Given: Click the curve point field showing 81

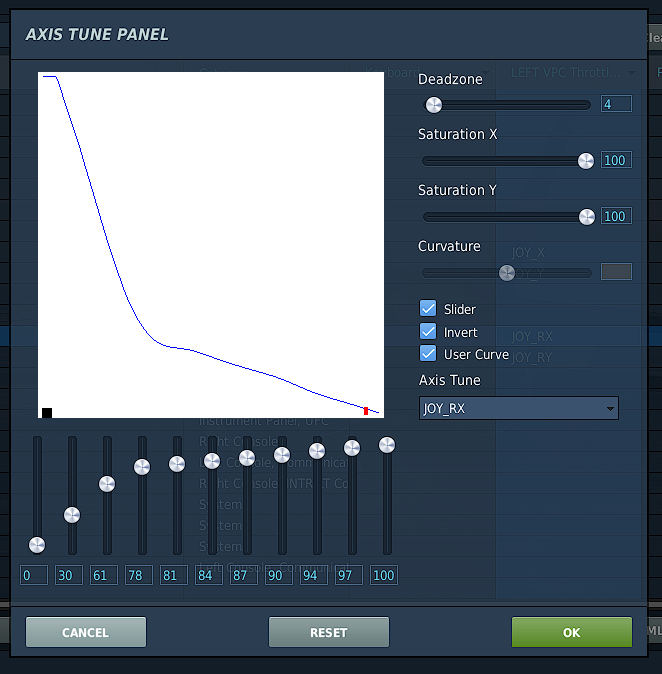Looking at the screenshot, I should [x=174, y=575].
